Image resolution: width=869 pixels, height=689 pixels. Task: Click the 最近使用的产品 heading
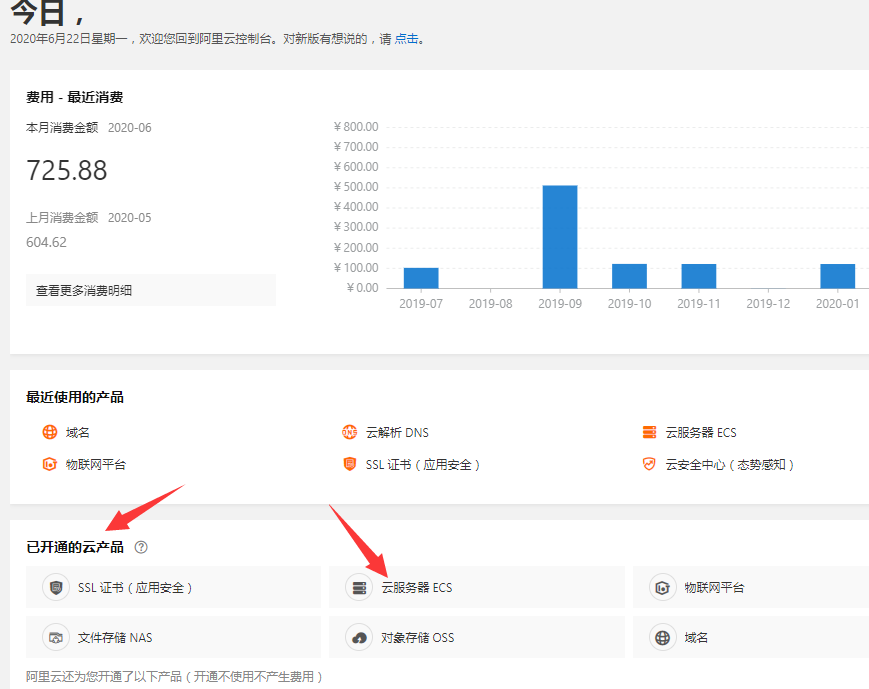click(75, 397)
